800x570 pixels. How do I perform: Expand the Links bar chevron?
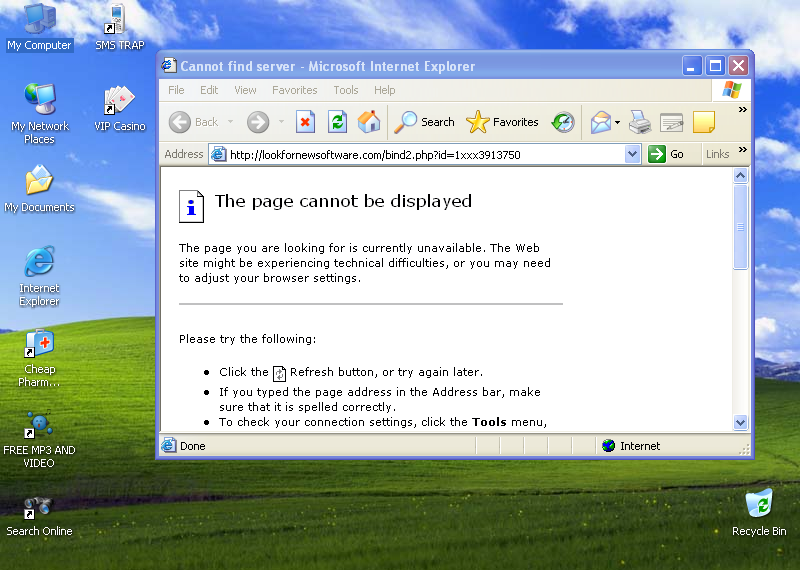pos(743,150)
